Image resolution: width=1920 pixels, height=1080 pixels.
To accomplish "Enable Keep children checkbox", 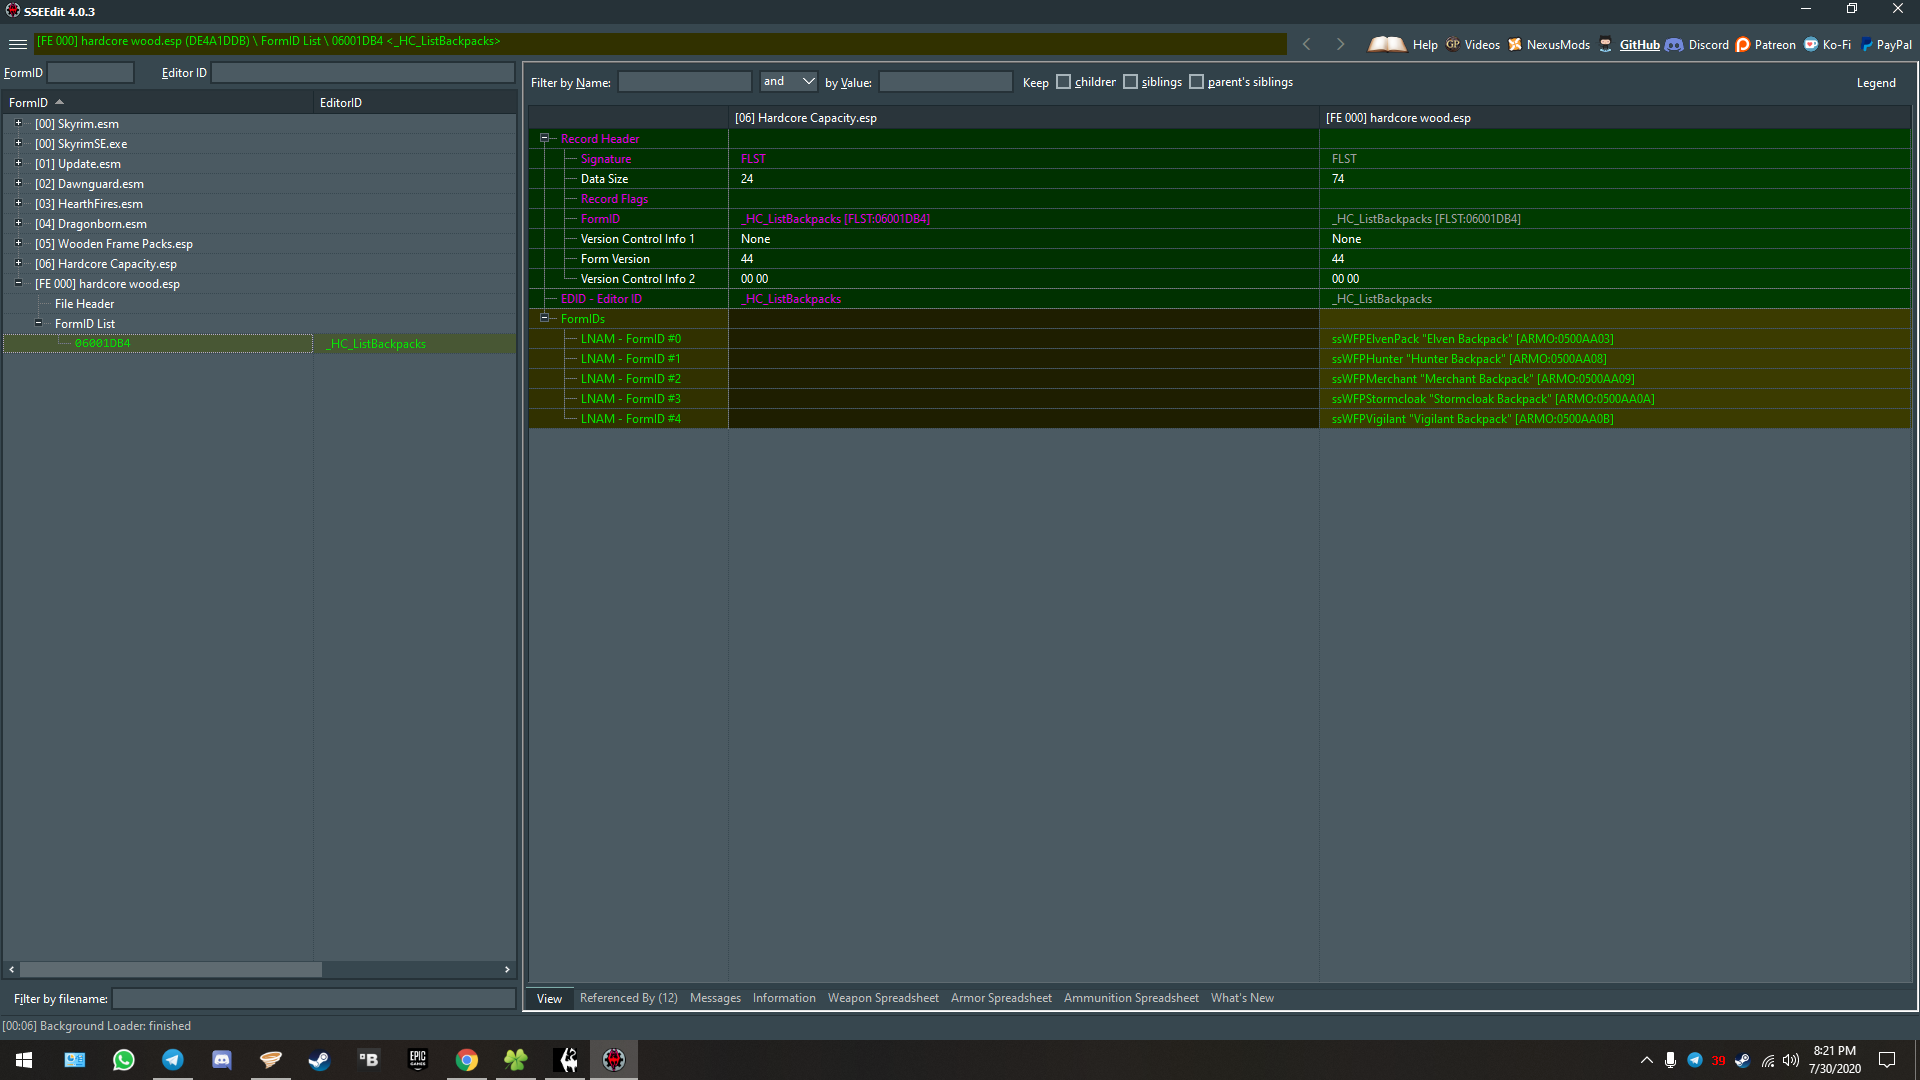I will [1063, 82].
